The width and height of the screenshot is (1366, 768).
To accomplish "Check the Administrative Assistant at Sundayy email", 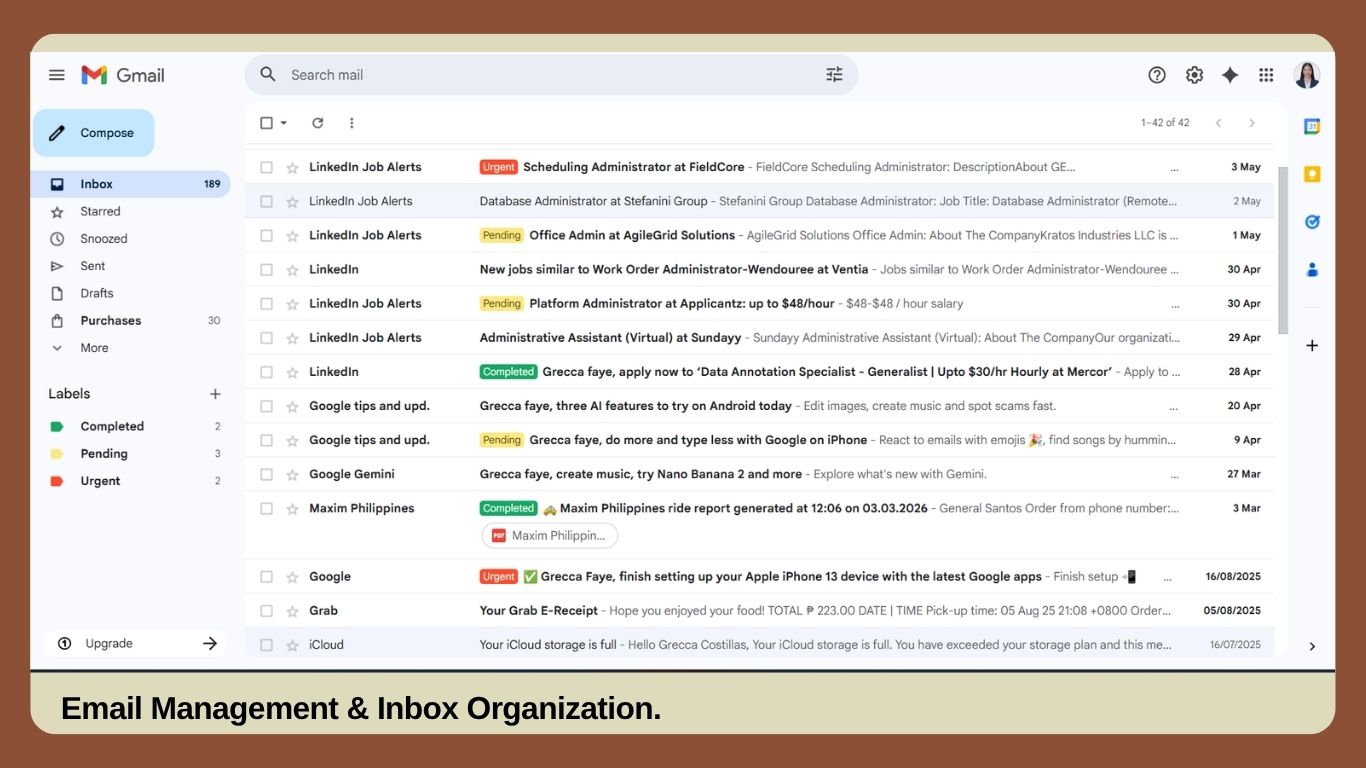I will tap(266, 337).
